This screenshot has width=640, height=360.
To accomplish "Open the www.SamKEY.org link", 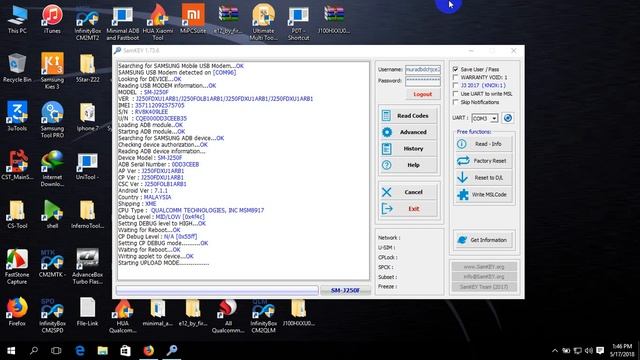I will coord(484,267).
